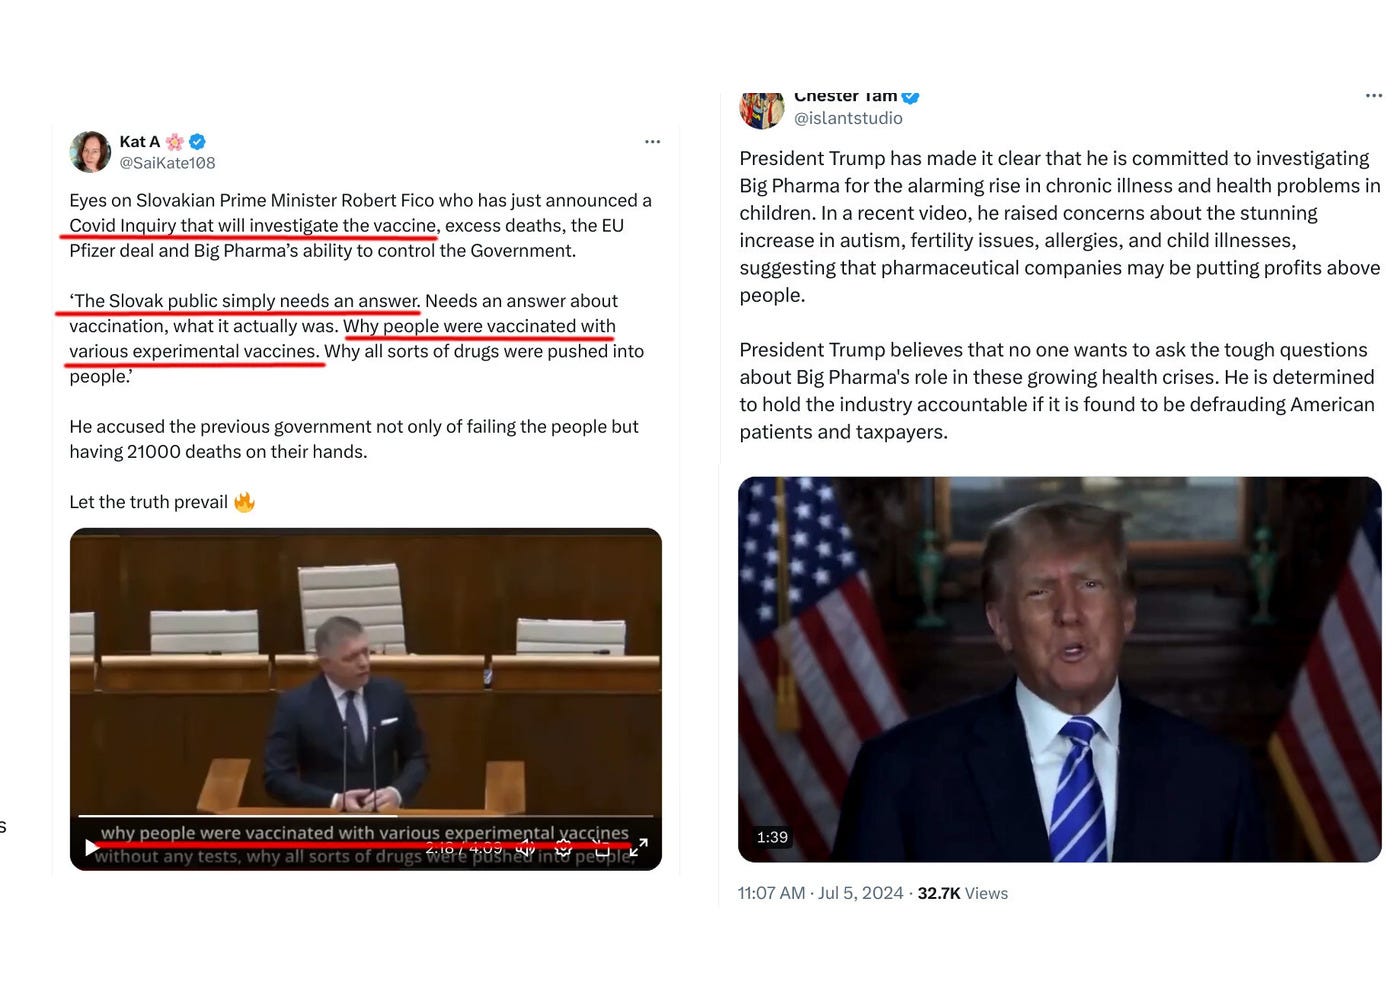Play the Robert Fico video
Screen dimensions: 1400x1000
92,848
